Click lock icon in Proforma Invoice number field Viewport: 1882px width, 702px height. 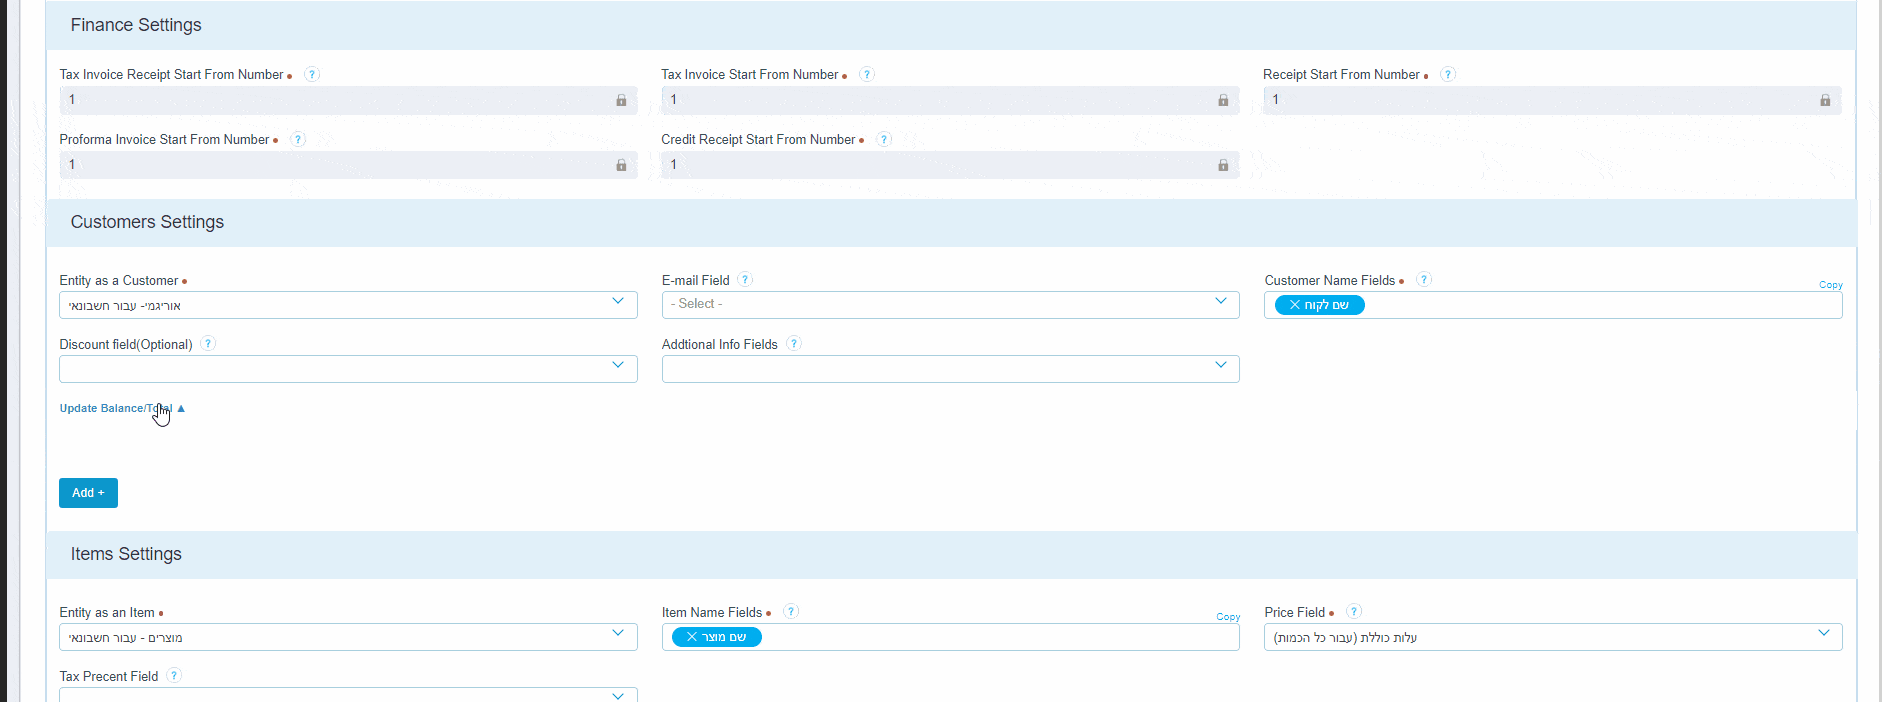pyautogui.click(x=621, y=165)
